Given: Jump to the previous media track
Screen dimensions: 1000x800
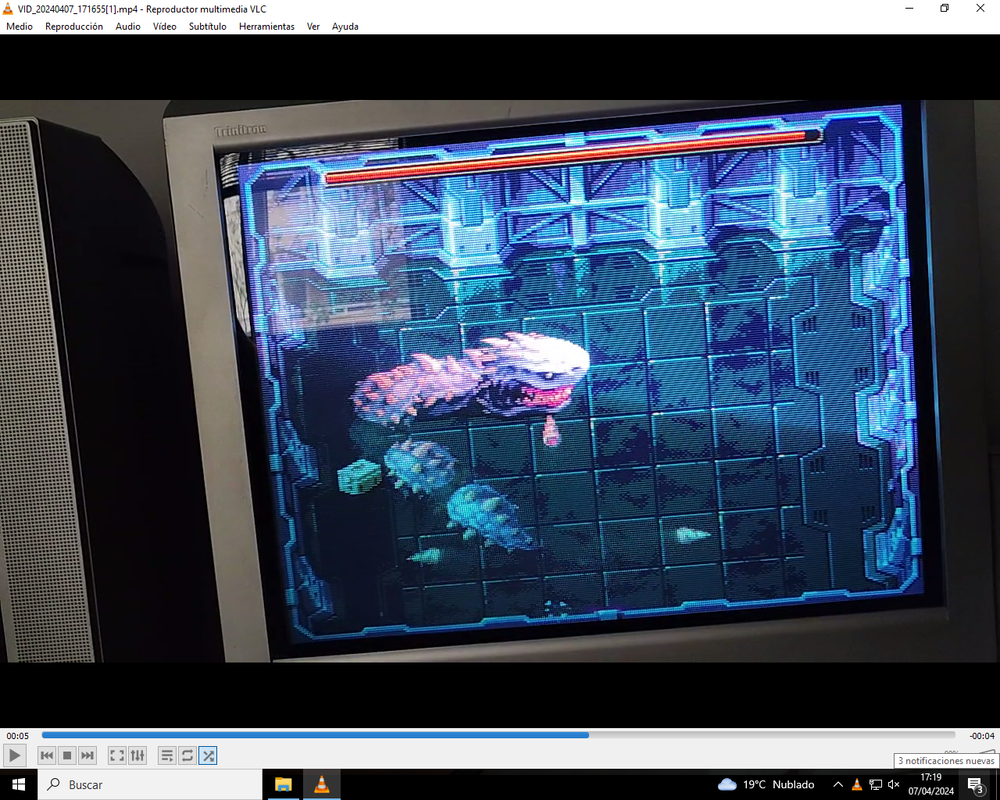Looking at the screenshot, I should click(x=47, y=756).
